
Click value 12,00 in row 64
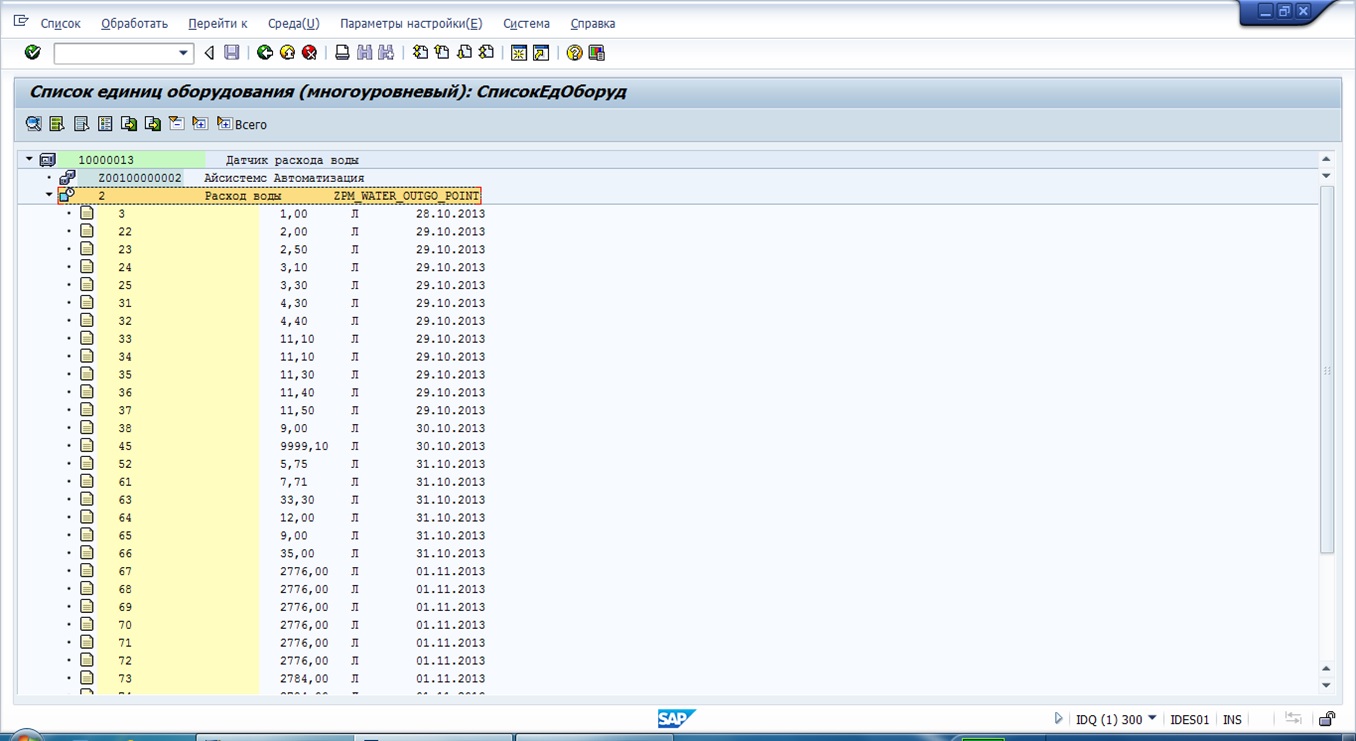click(x=297, y=518)
